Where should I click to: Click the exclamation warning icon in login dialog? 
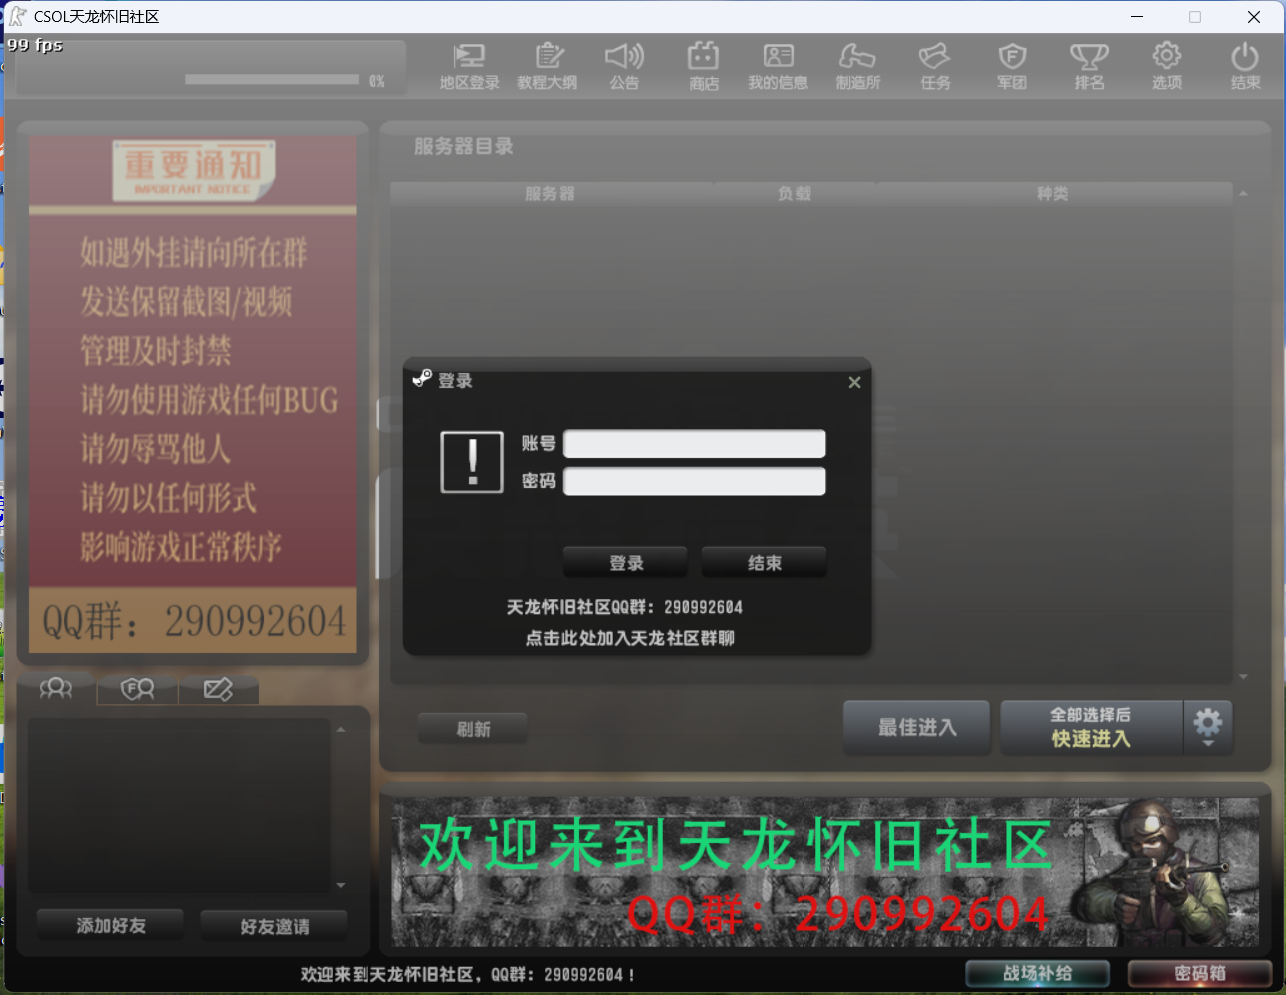(x=472, y=462)
